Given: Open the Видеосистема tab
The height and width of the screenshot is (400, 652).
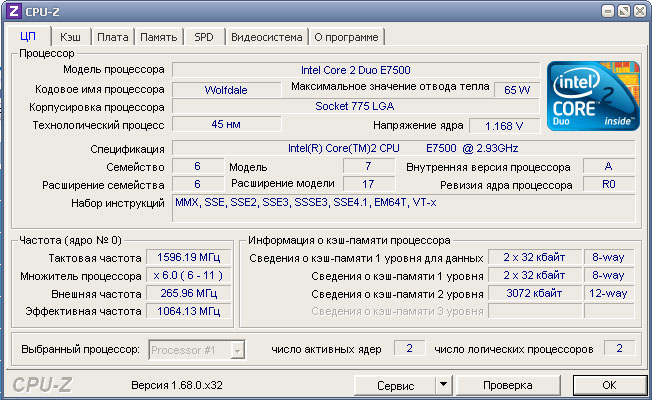Looking at the screenshot, I should tap(267, 37).
